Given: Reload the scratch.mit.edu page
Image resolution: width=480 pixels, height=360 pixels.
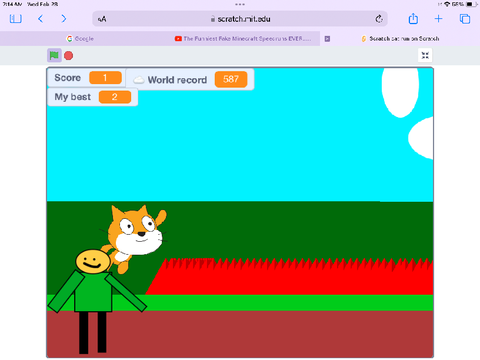Looking at the screenshot, I should 379,19.
